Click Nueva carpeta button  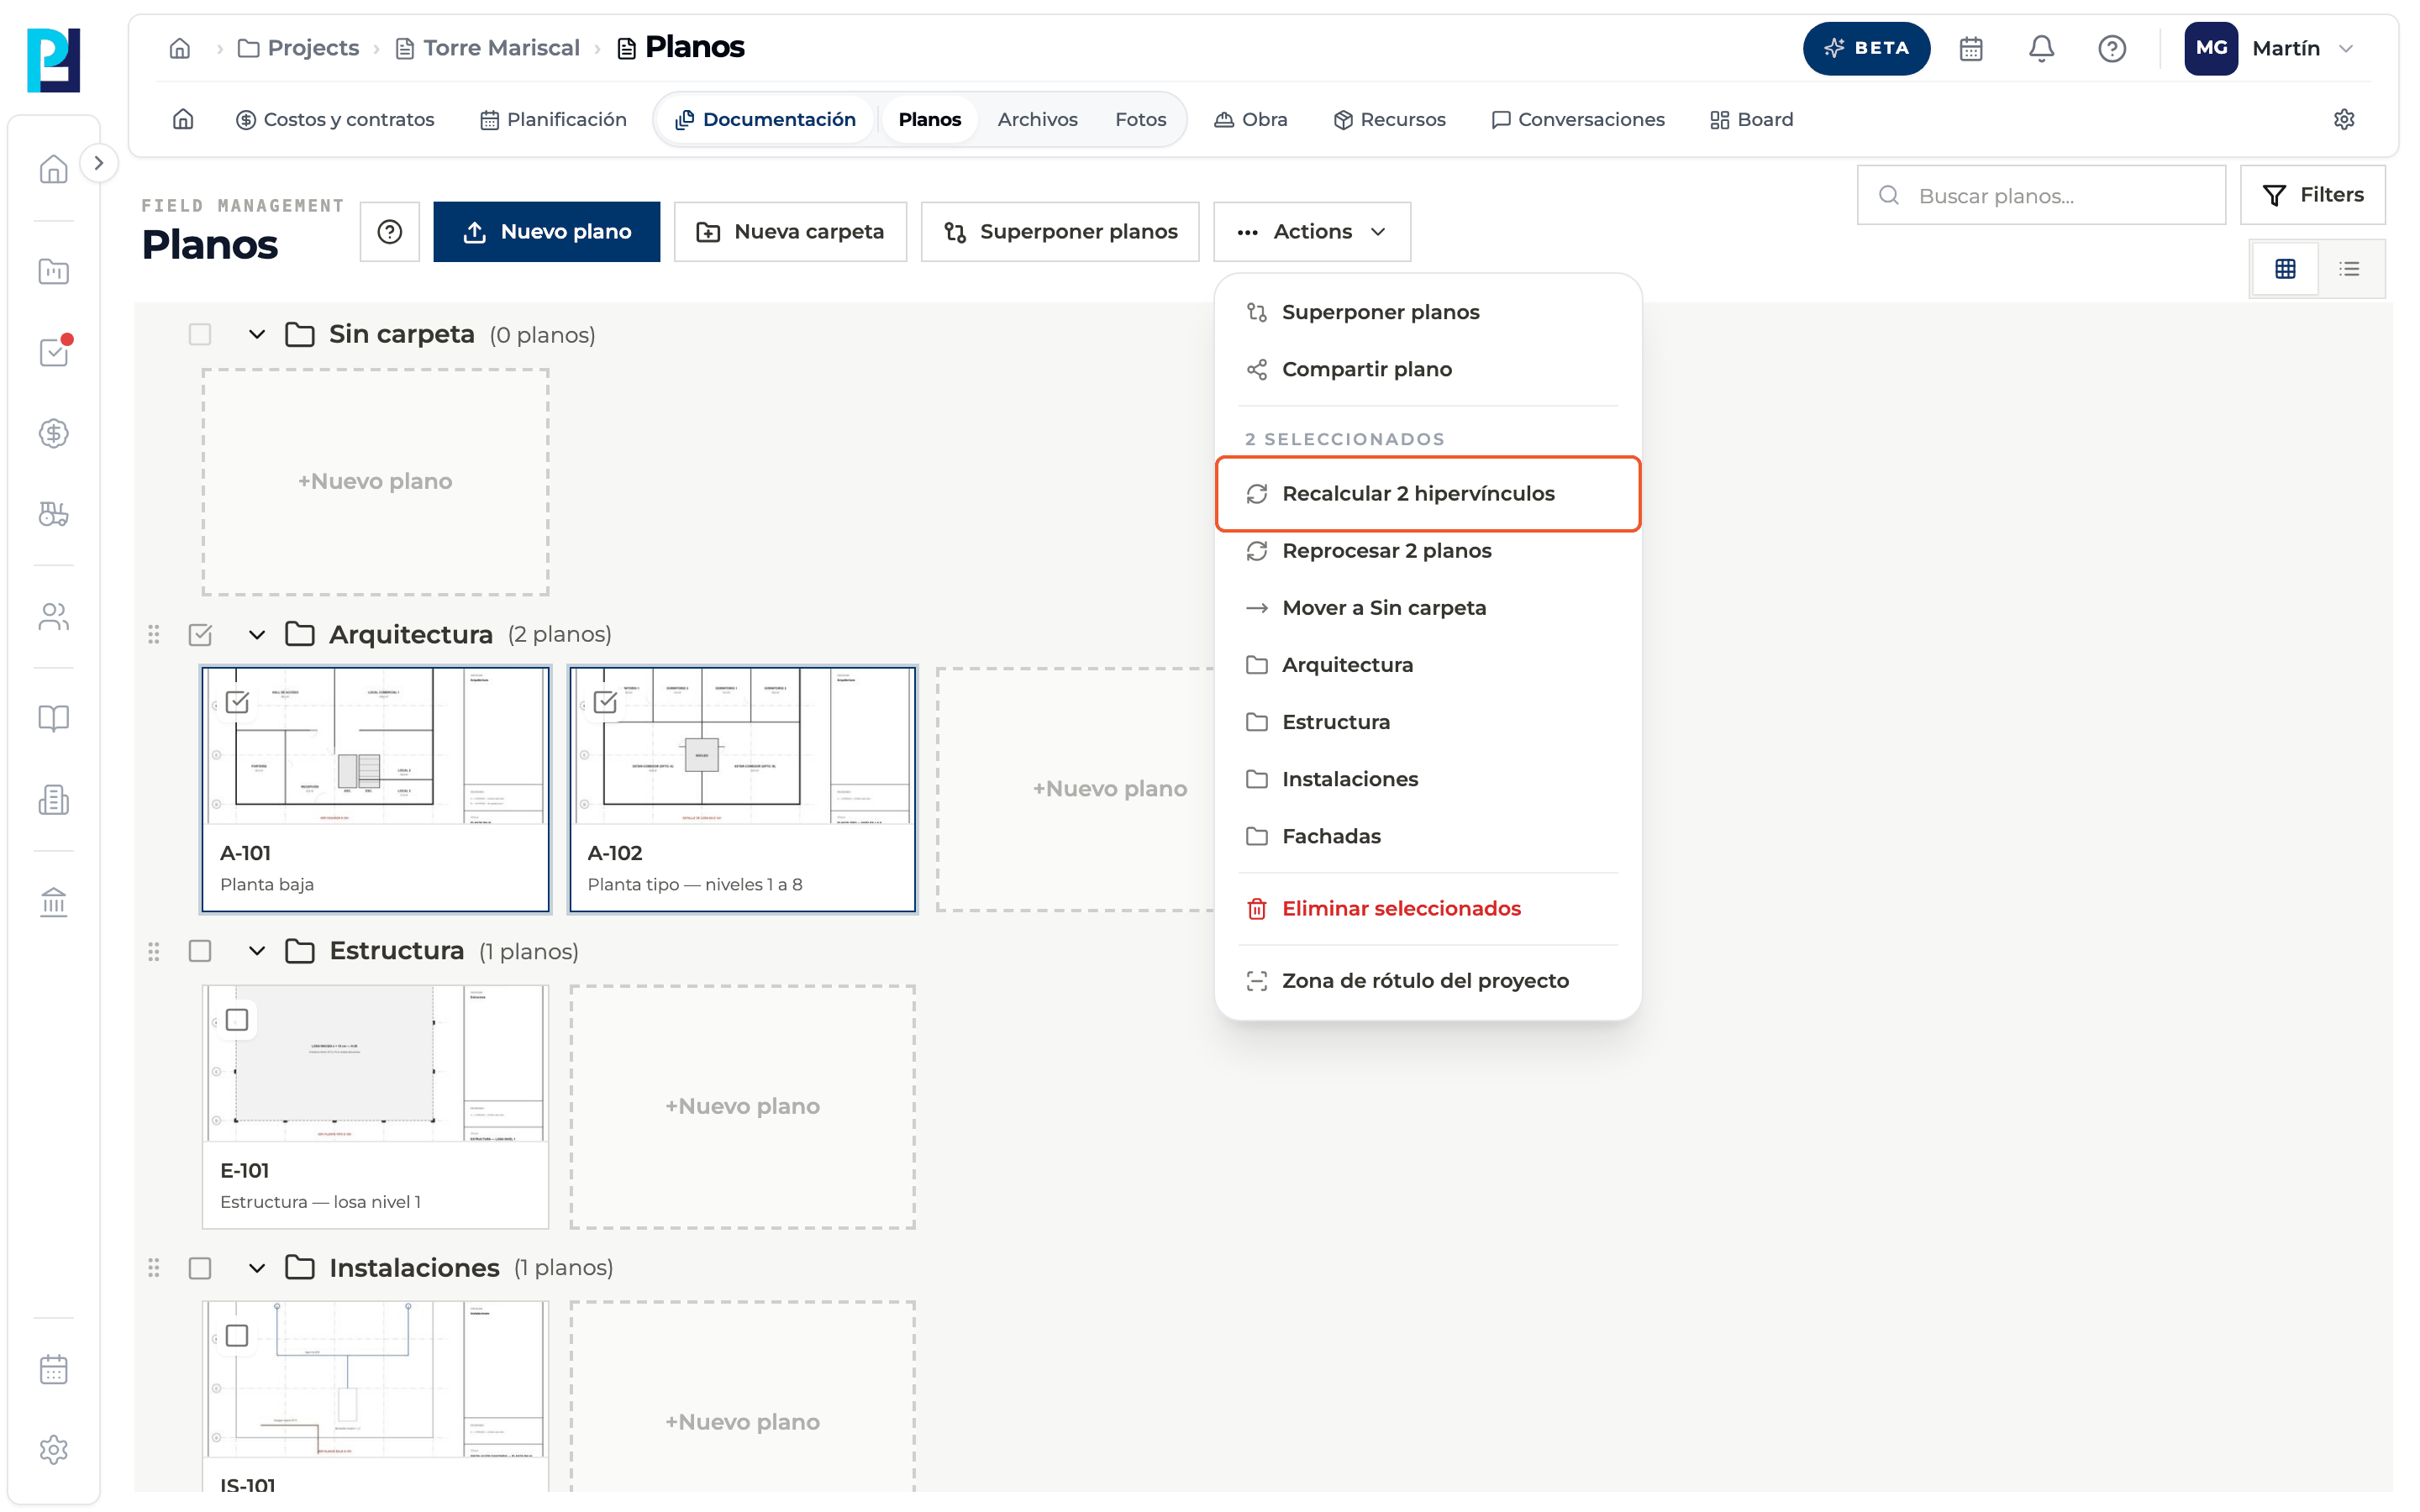coord(790,232)
